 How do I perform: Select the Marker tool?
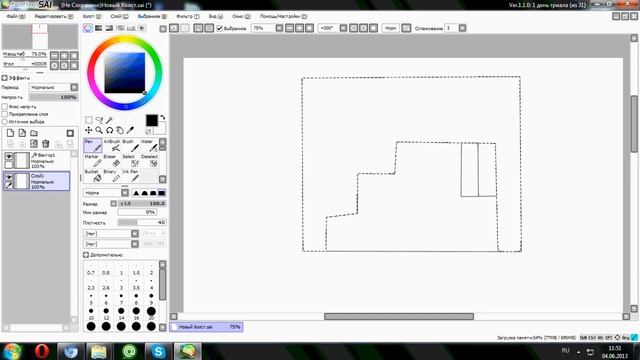click(x=93, y=161)
